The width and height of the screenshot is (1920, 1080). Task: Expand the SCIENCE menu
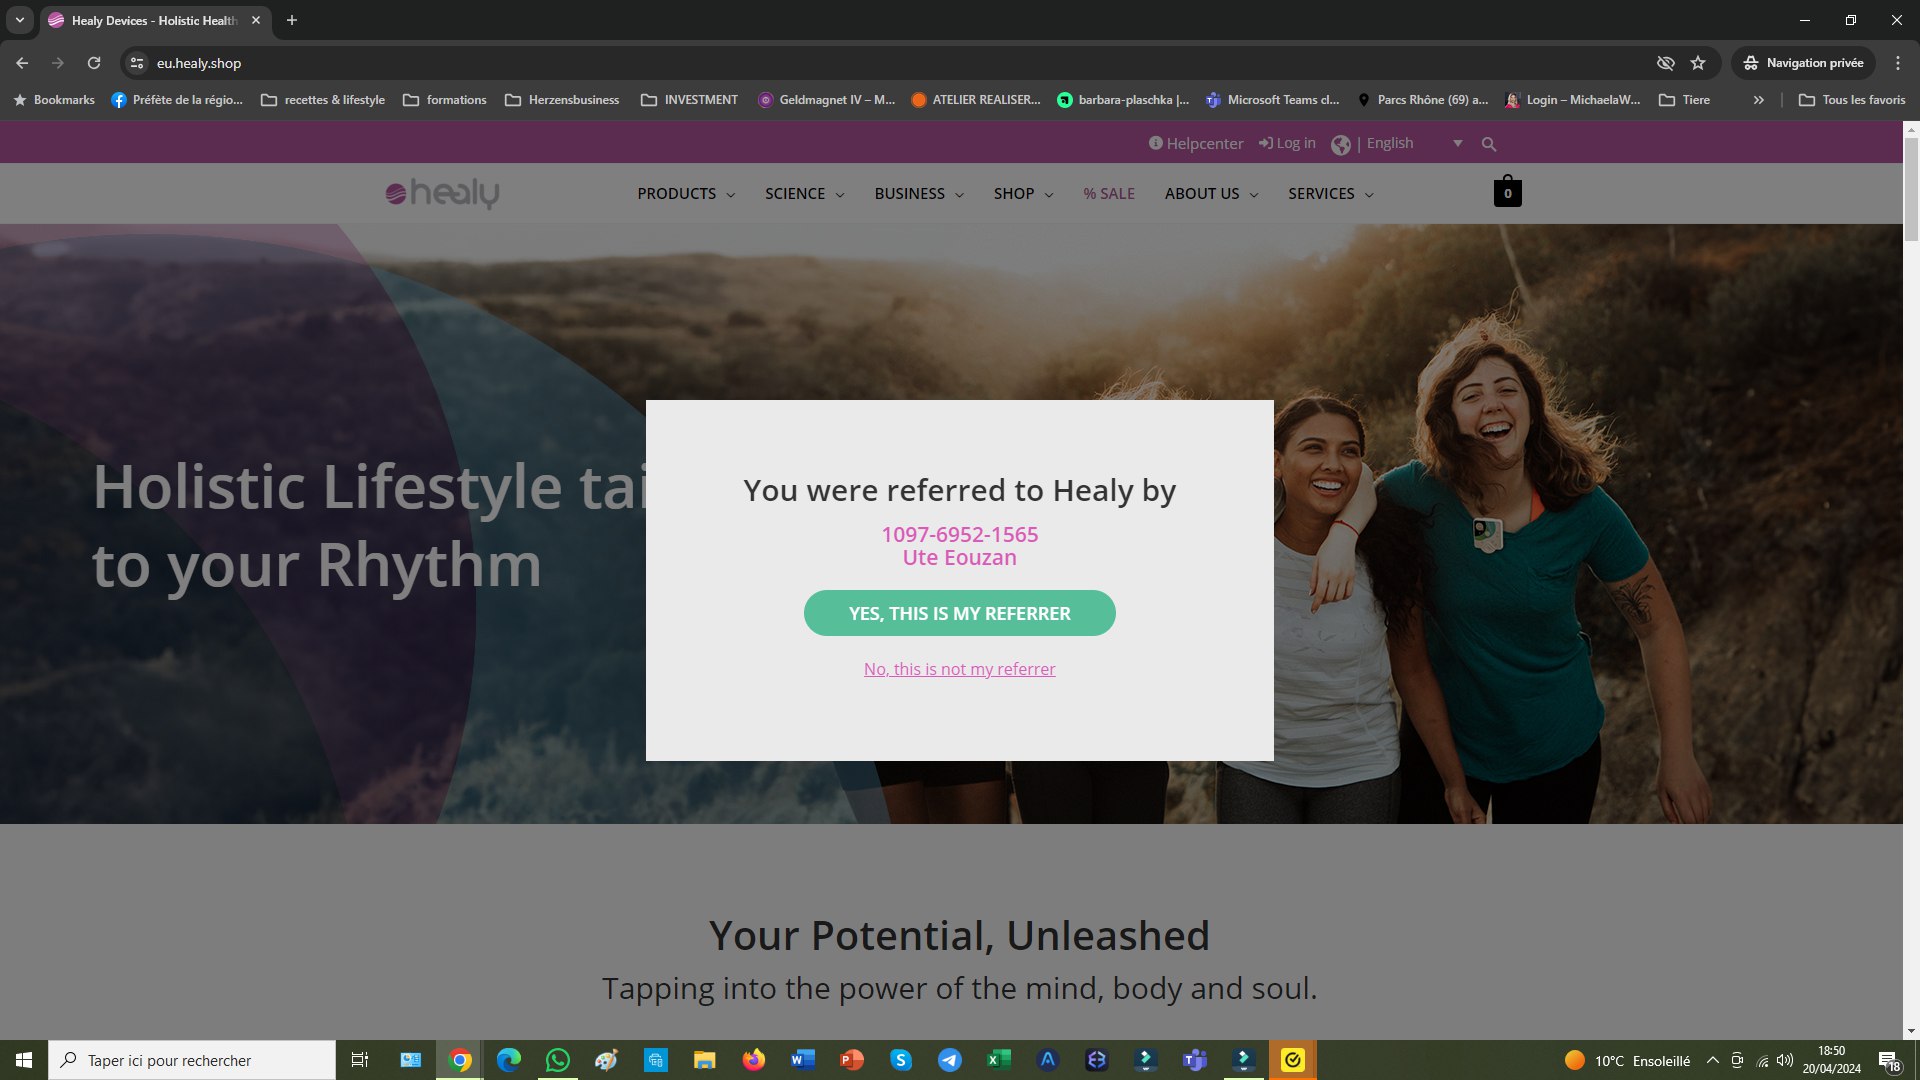click(805, 193)
